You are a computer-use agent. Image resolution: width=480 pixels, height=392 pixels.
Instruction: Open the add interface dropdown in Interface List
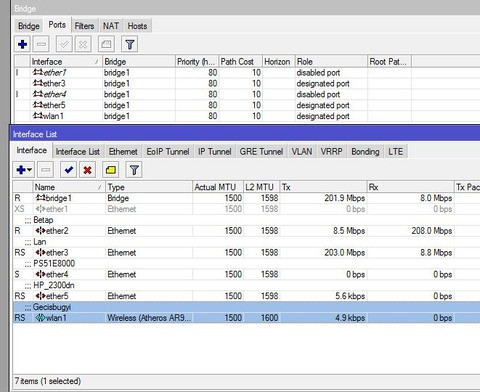pos(24,170)
